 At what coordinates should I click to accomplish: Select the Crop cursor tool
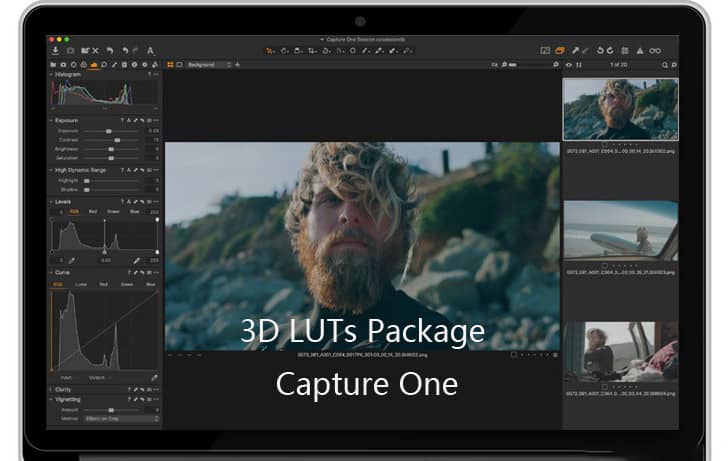pyautogui.click(x=312, y=51)
